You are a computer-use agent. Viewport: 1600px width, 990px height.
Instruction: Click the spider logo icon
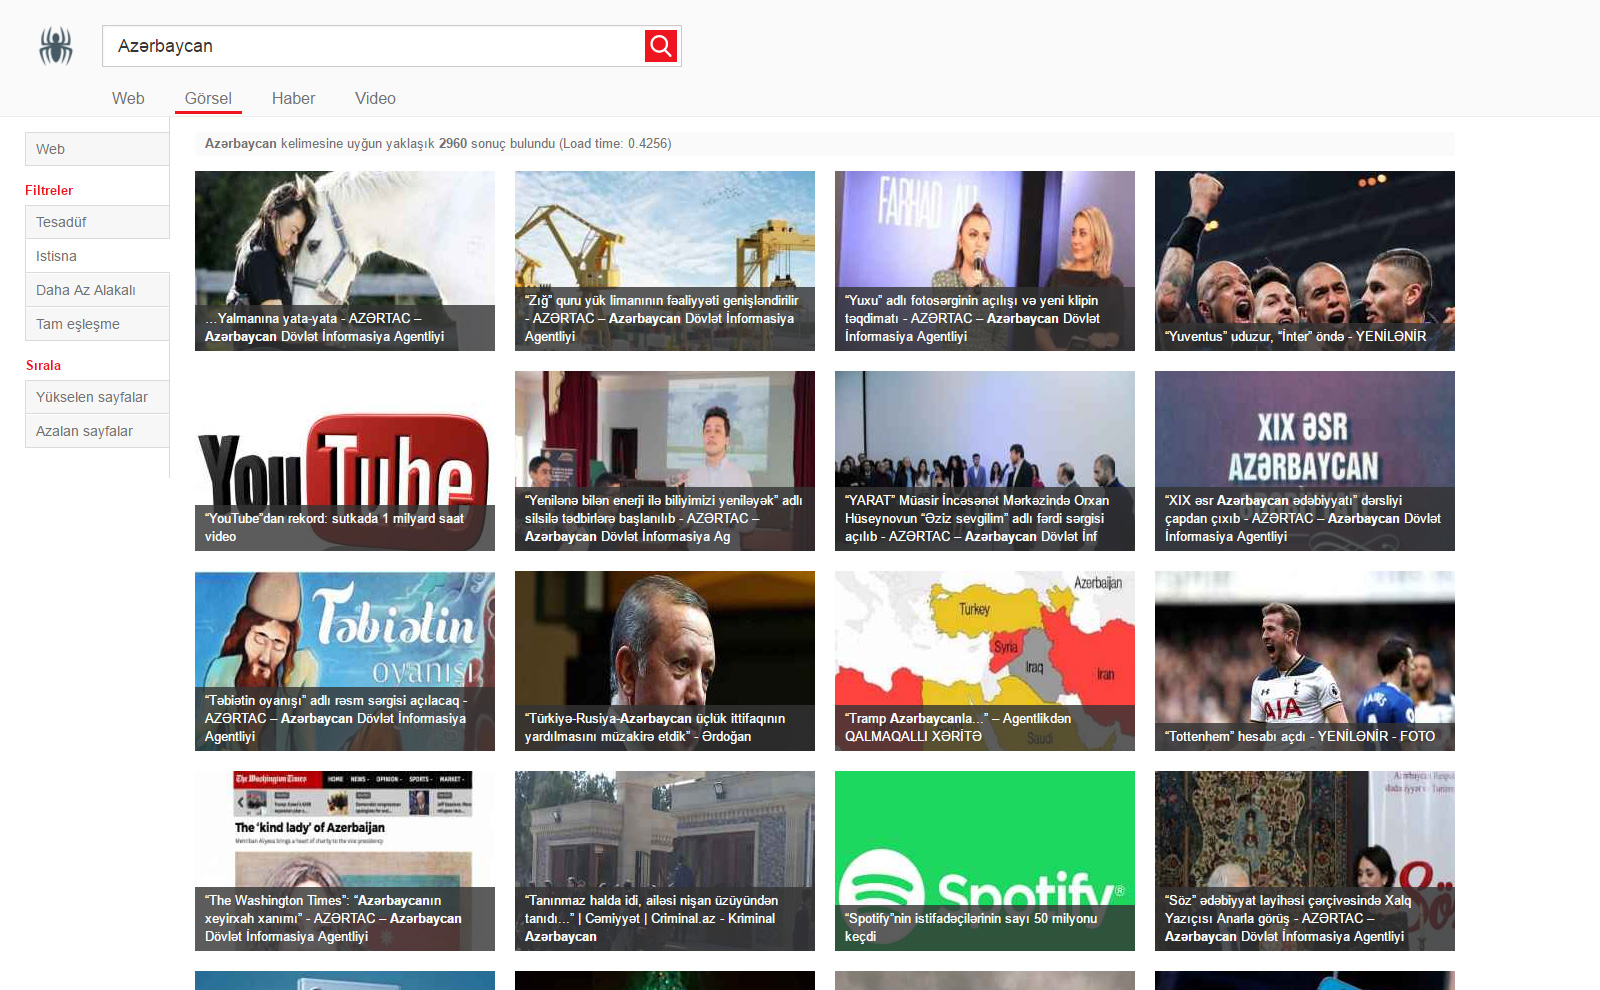point(56,46)
